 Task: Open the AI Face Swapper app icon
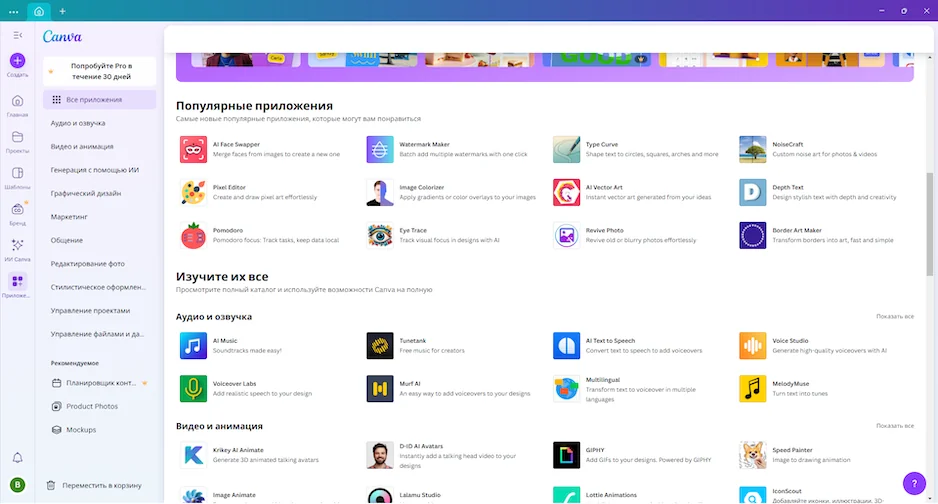point(193,149)
